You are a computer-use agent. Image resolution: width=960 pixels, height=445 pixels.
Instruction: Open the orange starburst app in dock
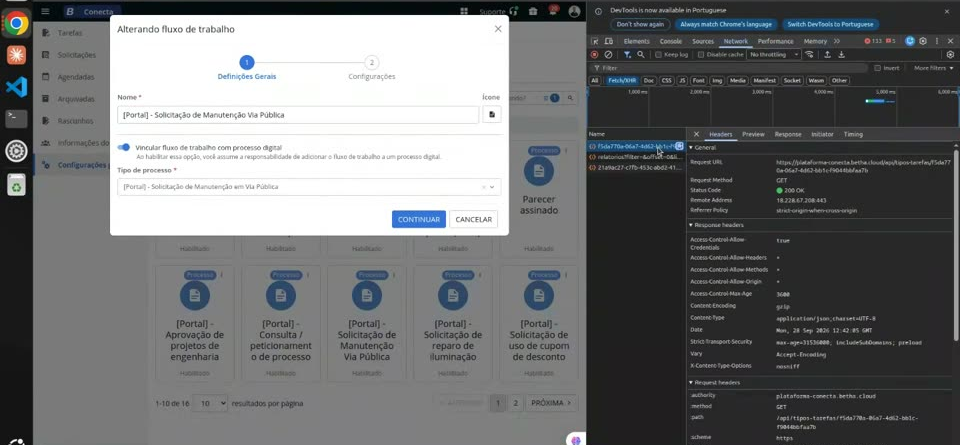click(17, 55)
